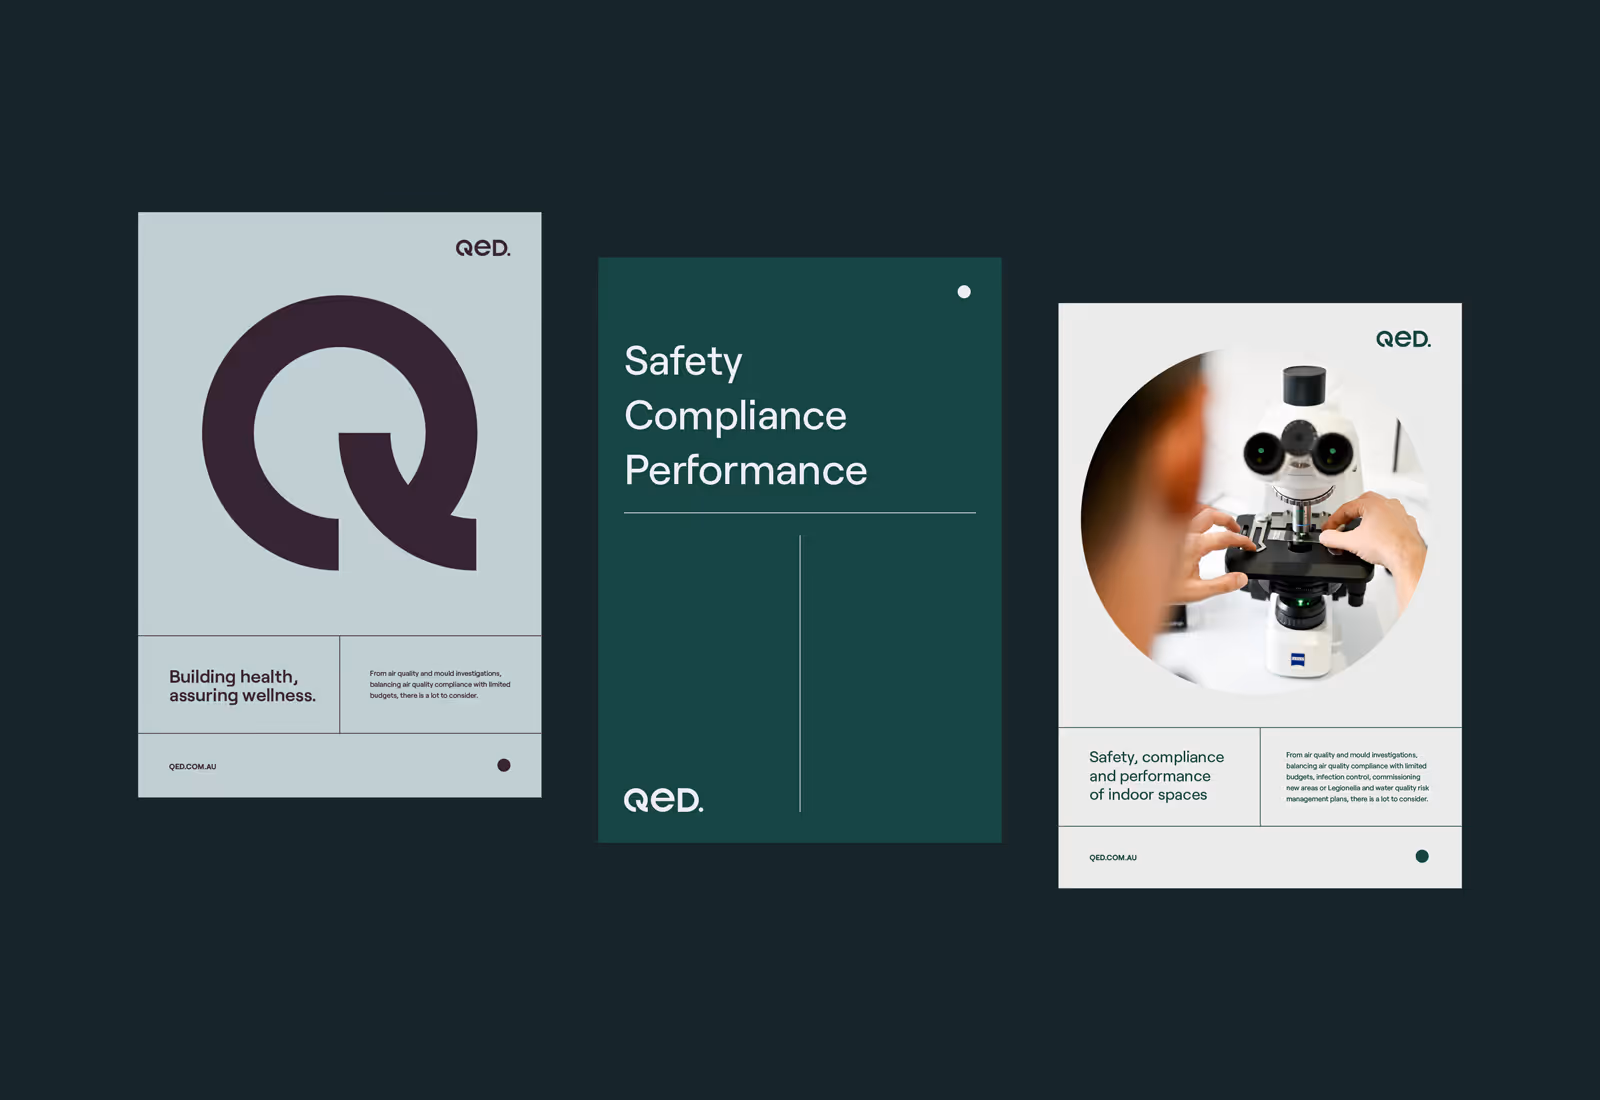Click the word 'Performance' on the green poster
Image resolution: width=1600 pixels, height=1100 pixels.
pyautogui.click(x=746, y=470)
